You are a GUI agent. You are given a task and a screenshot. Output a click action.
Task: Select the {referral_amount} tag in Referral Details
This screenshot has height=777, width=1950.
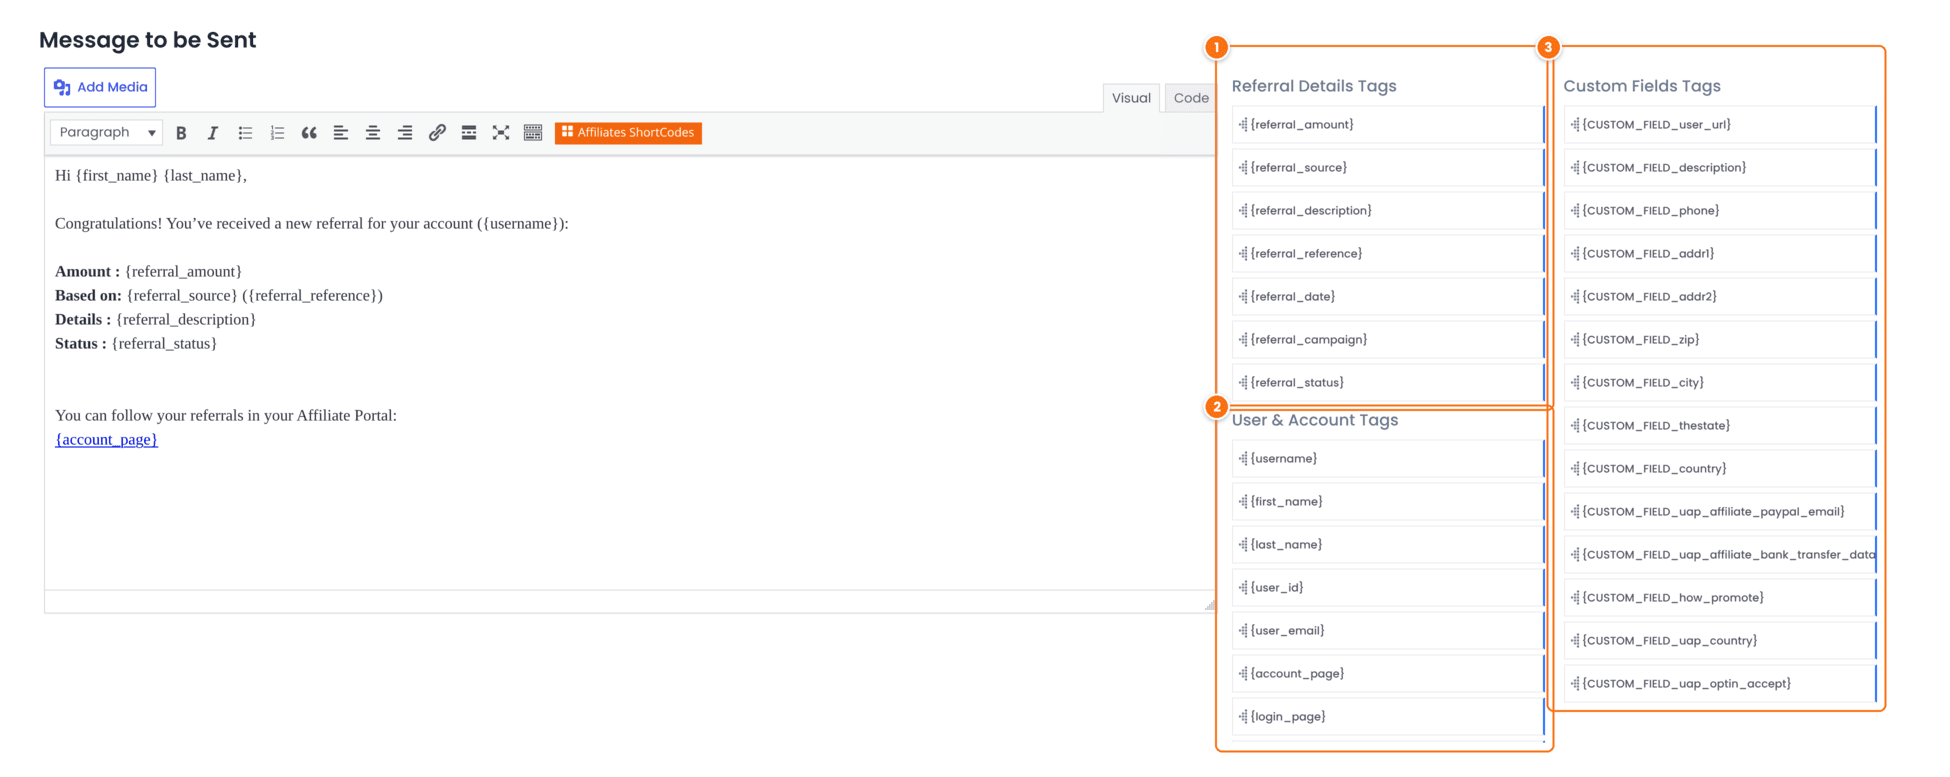point(1388,125)
